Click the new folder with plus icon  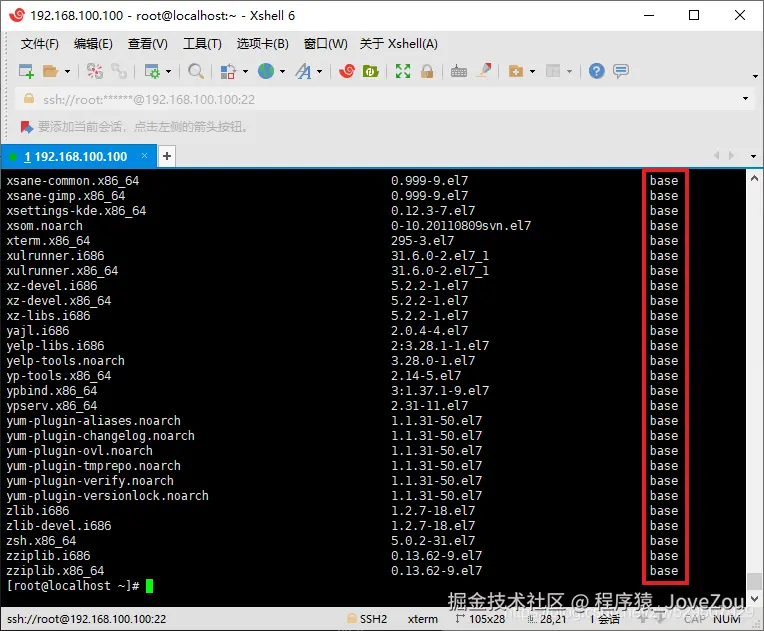516,71
